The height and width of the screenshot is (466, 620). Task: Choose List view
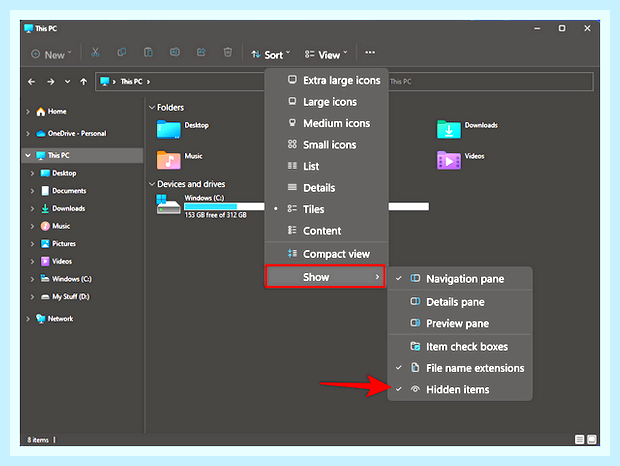click(326, 166)
